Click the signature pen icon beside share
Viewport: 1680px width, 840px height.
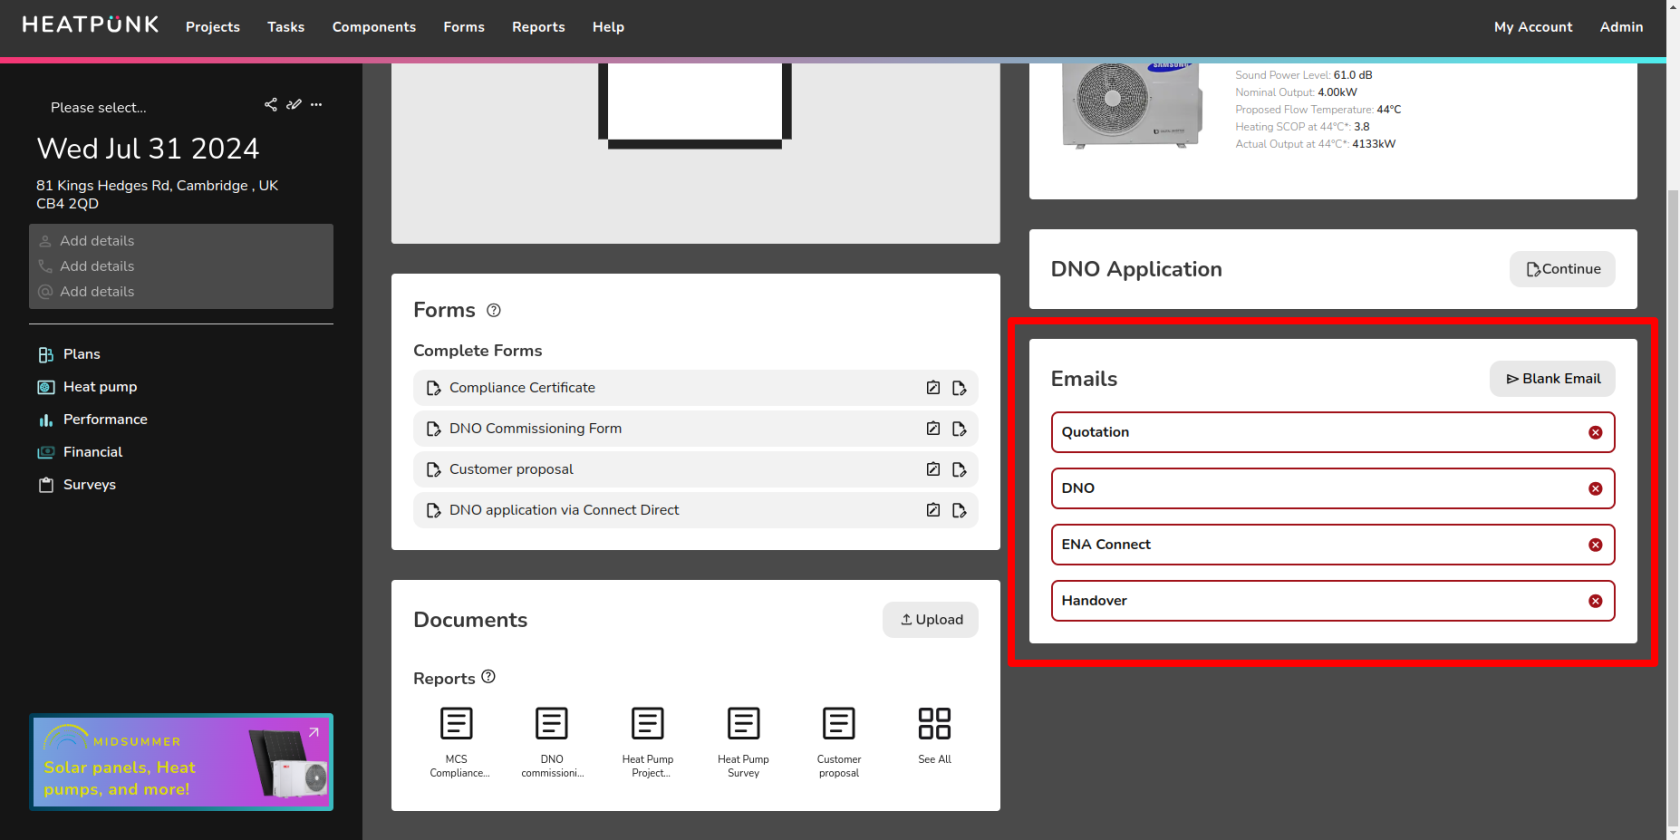click(x=293, y=105)
